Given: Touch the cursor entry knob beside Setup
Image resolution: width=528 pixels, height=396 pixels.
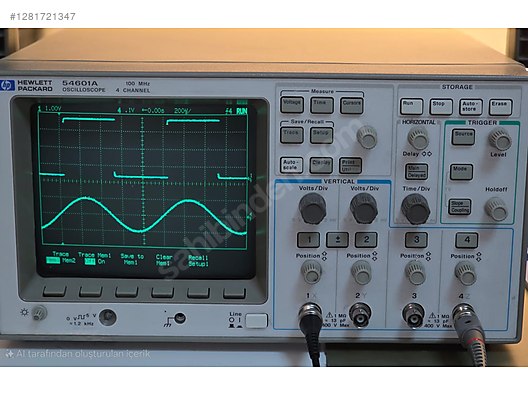Looking at the screenshot, I should click(367, 137).
